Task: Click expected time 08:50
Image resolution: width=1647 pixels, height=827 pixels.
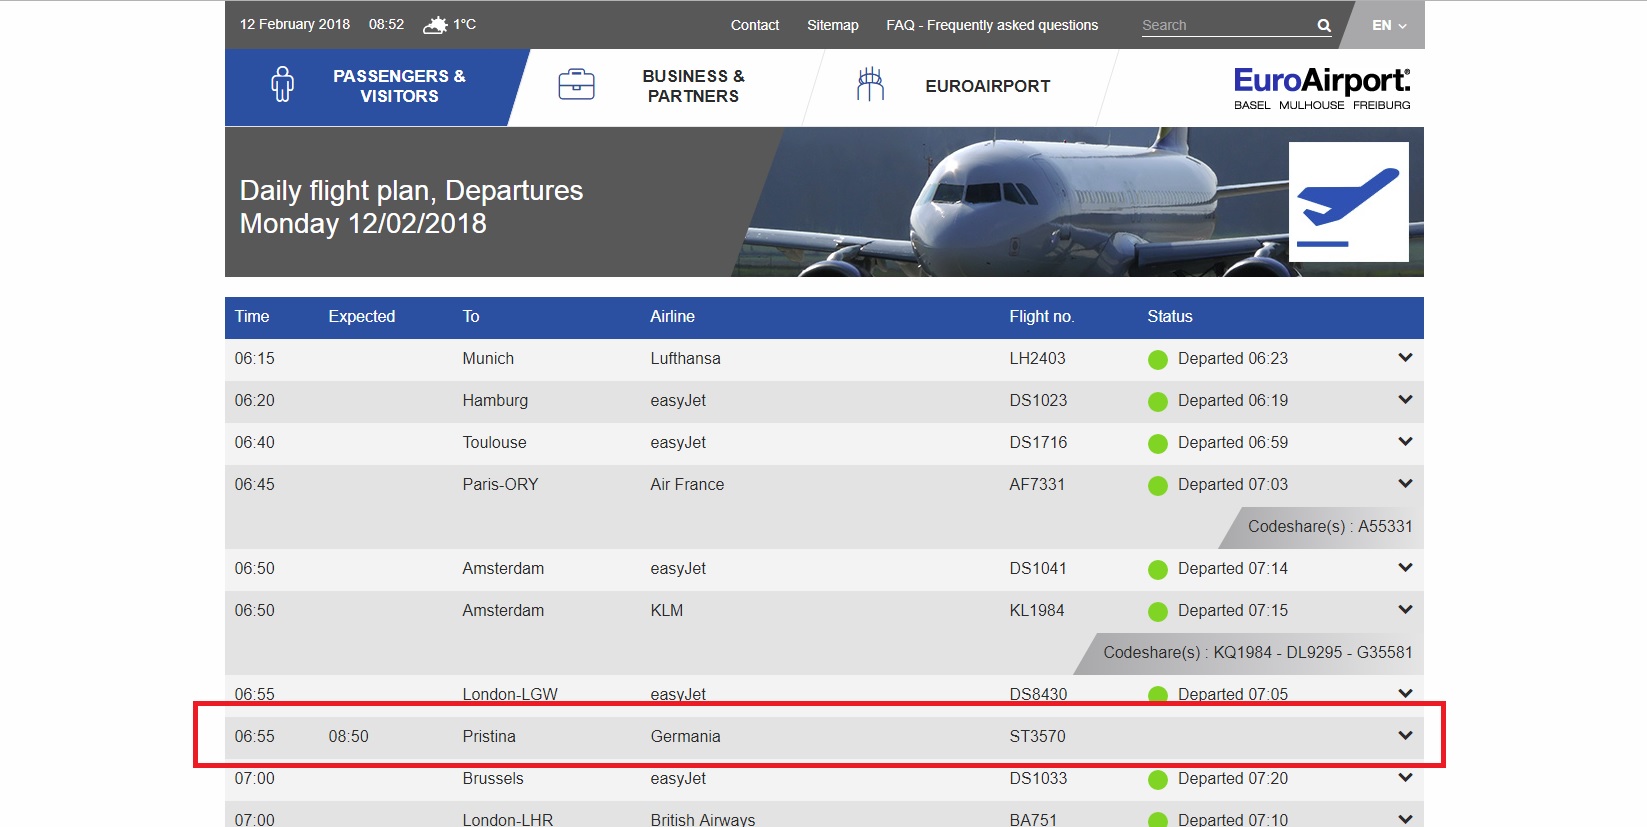Action: pos(348,736)
